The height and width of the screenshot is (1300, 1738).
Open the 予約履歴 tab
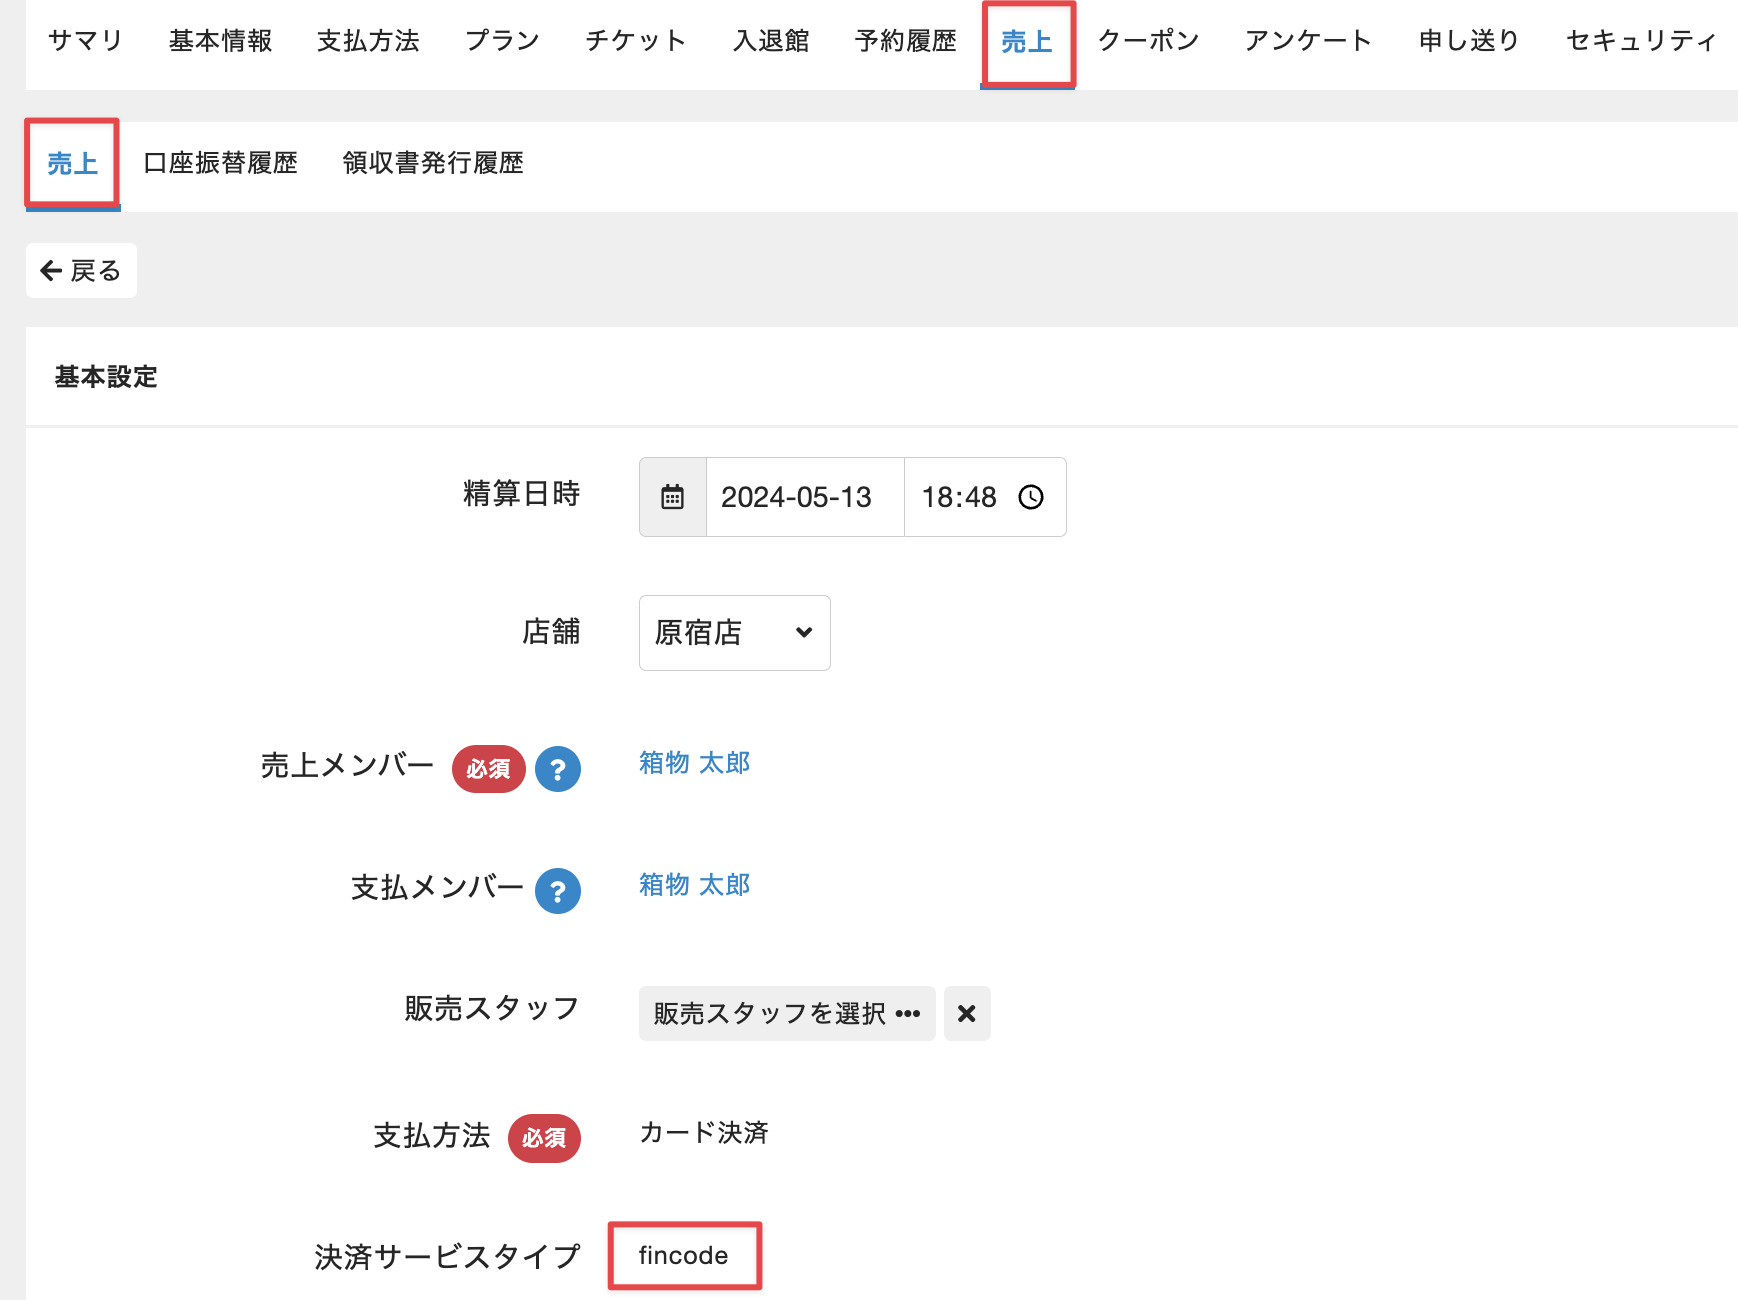tap(906, 41)
